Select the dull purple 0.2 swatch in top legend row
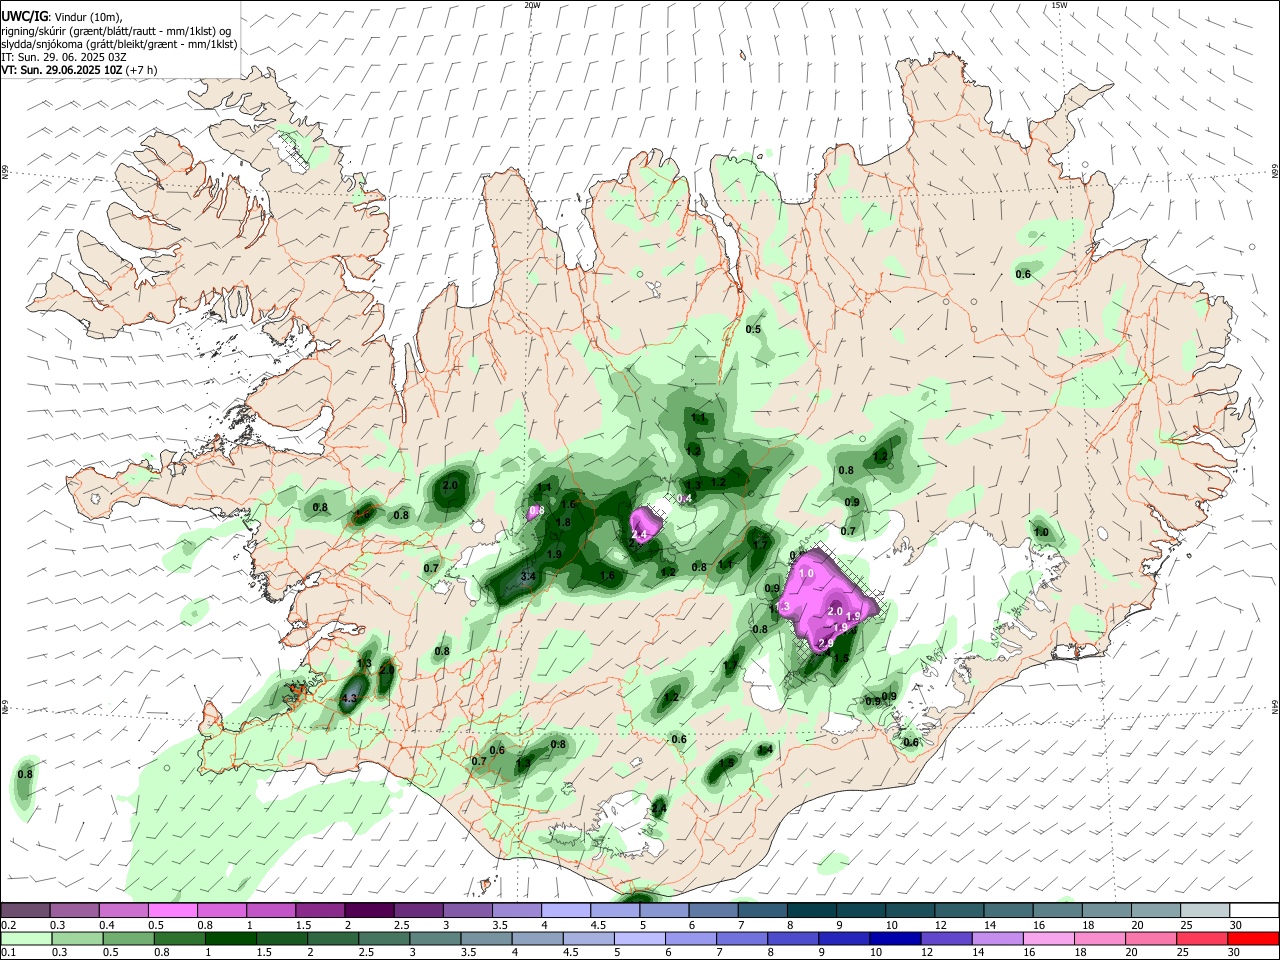 pos(25,910)
